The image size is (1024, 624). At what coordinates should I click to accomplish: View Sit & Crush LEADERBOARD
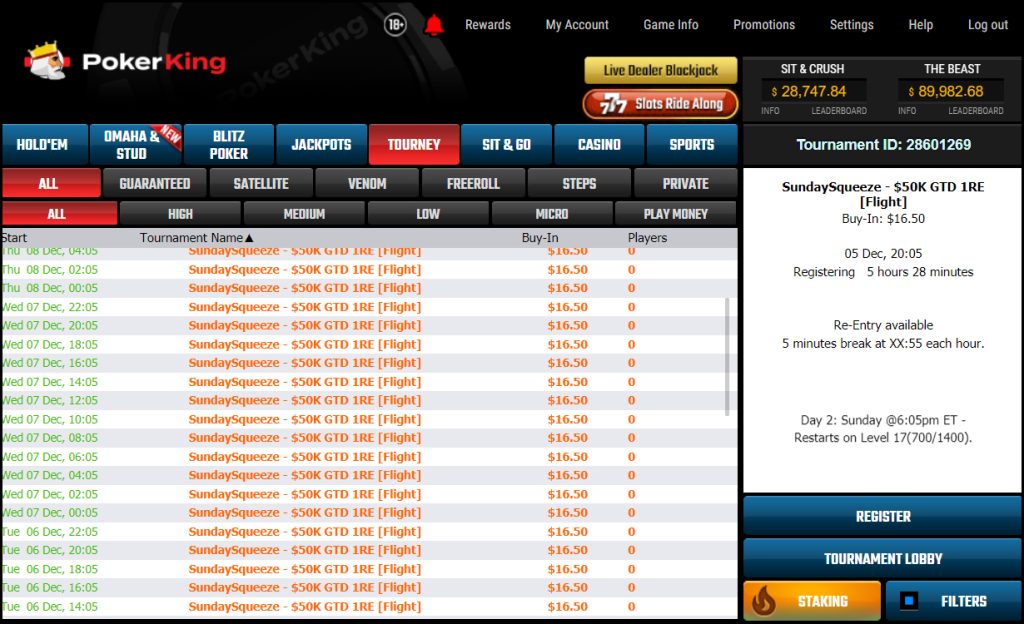point(839,111)
